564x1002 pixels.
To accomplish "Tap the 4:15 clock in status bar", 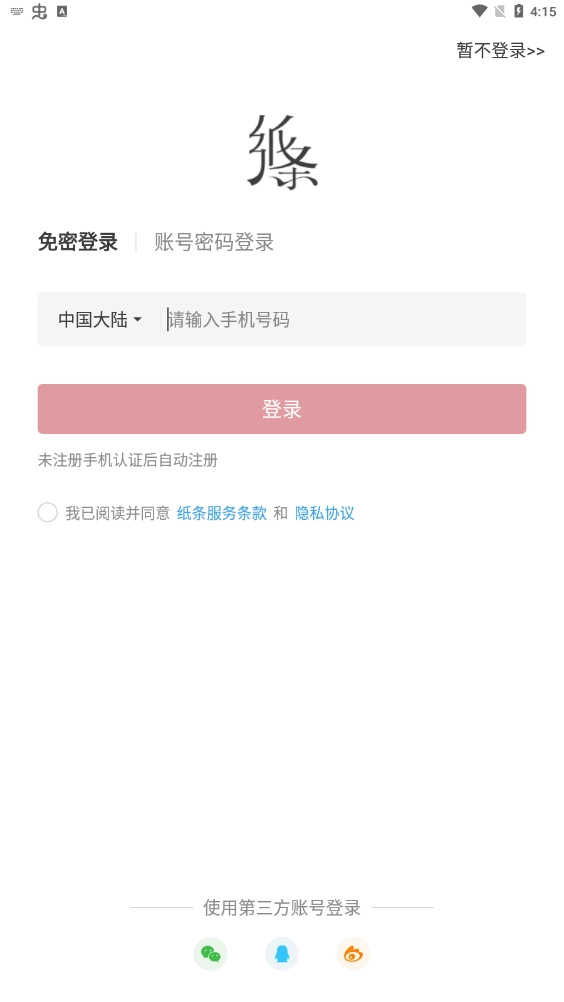I will (543, 12).
